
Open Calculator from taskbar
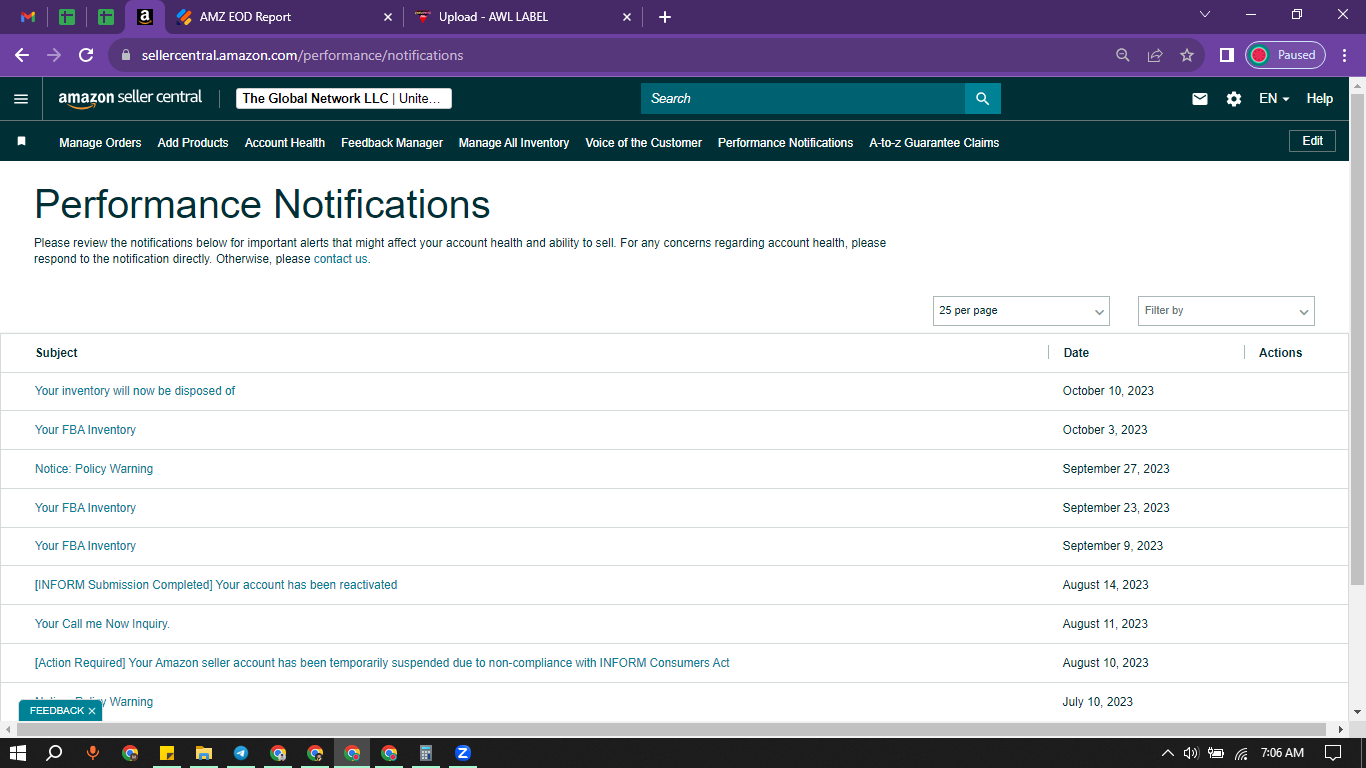426,753
